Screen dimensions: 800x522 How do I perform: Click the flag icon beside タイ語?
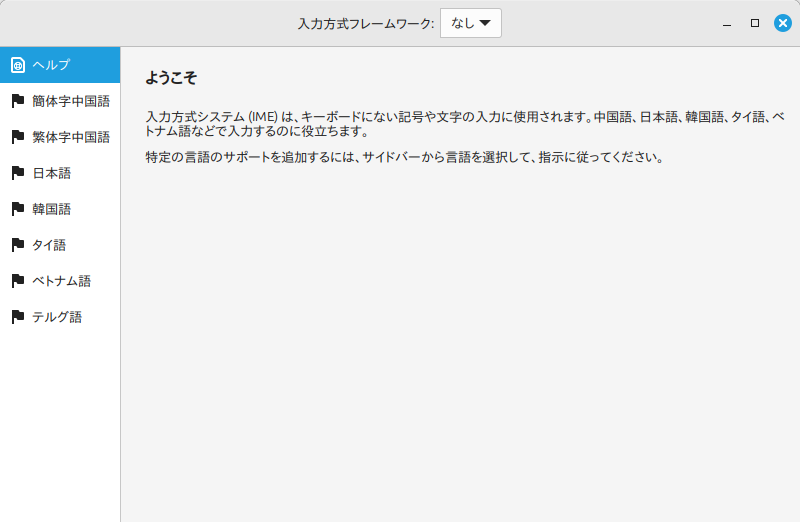tap(18, 245)
